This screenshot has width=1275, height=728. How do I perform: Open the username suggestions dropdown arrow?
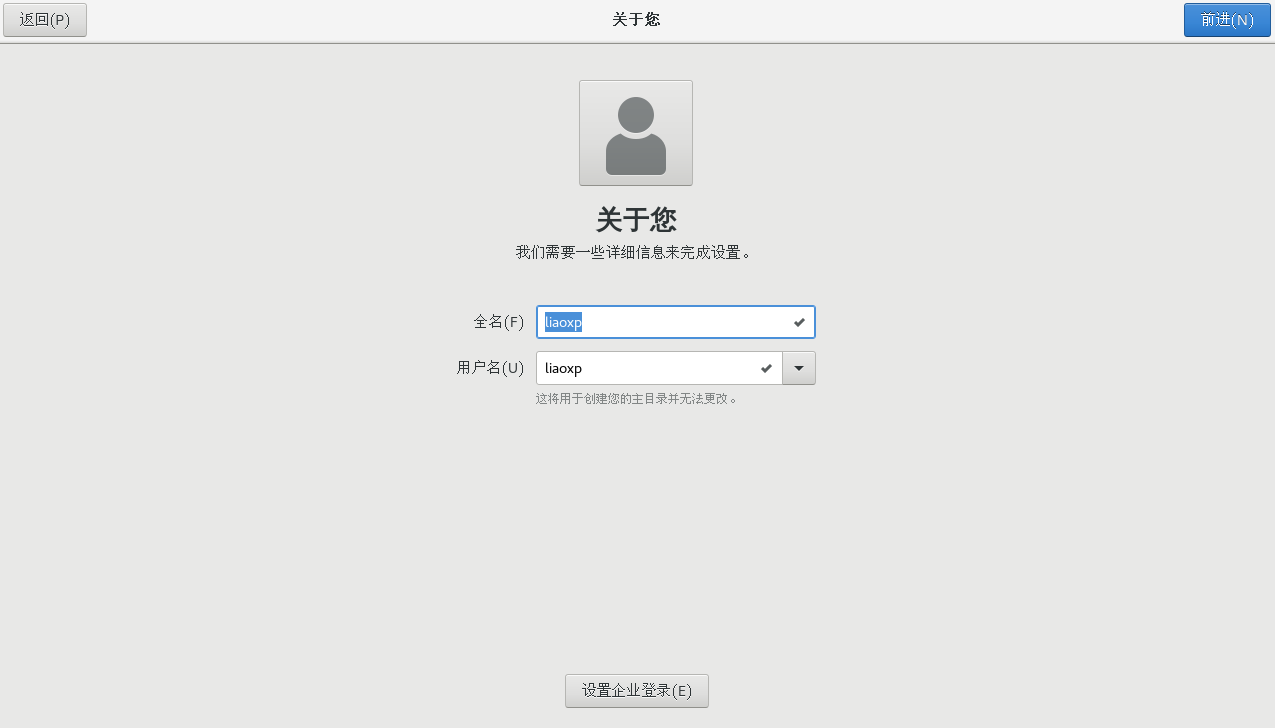(x=799, y=368)
